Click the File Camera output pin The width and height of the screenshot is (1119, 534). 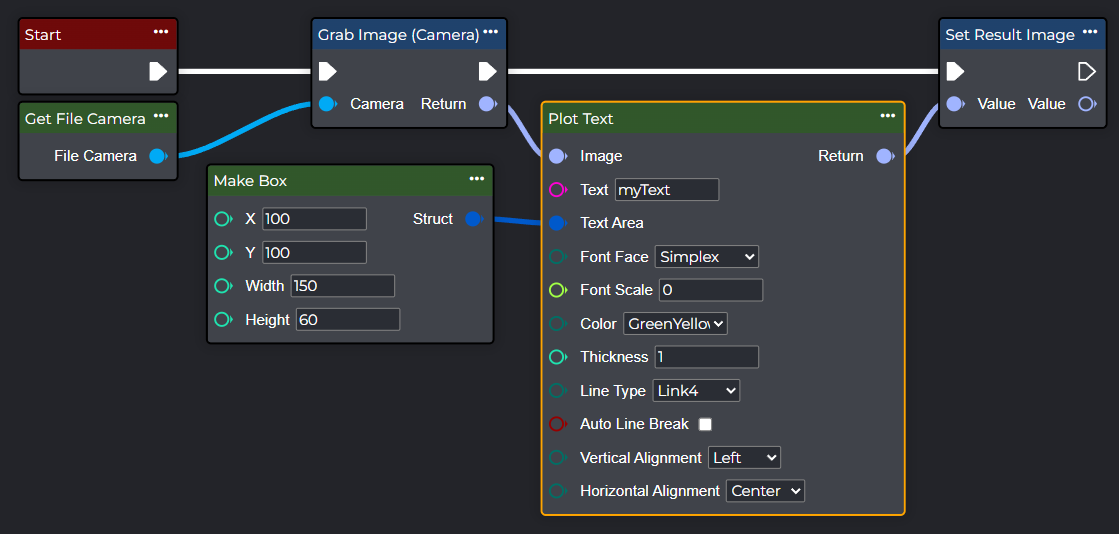click(x=157, y=156)
